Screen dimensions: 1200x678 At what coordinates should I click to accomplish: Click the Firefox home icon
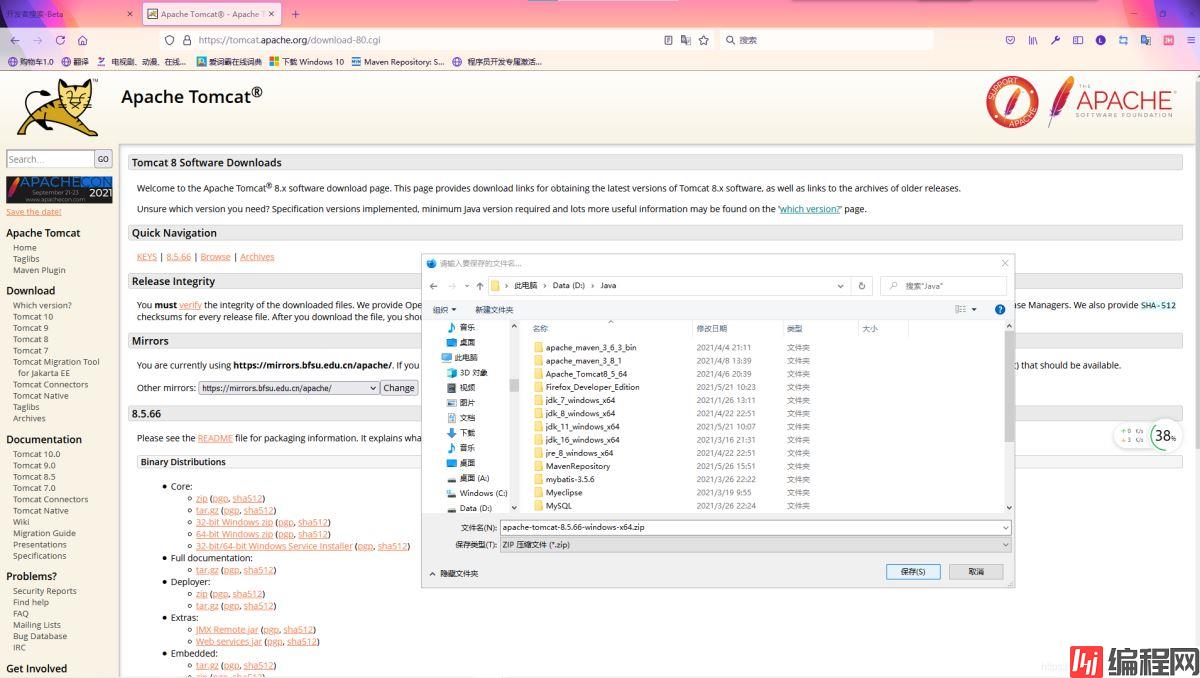pos(82,40)
